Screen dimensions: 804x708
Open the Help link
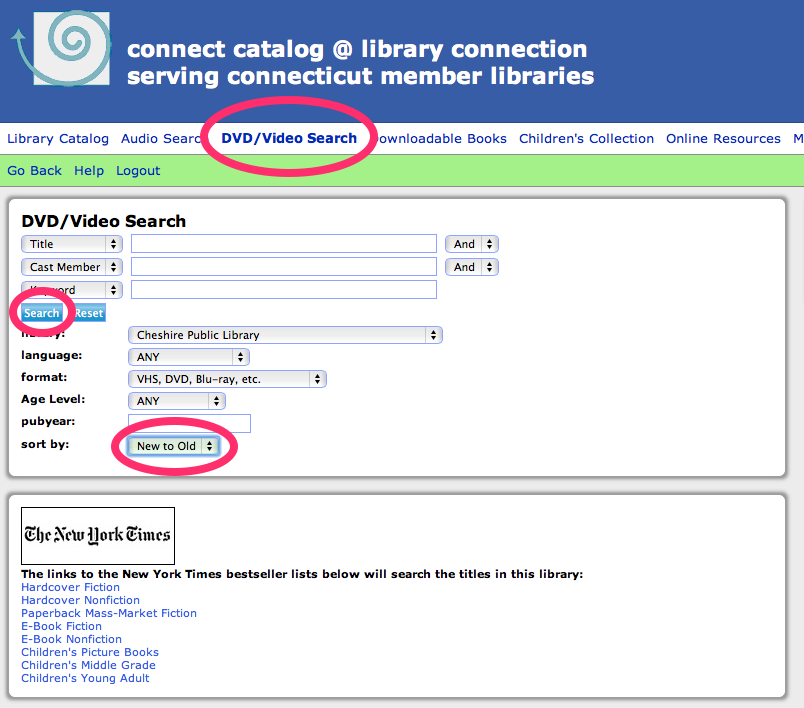click(89, 171)
